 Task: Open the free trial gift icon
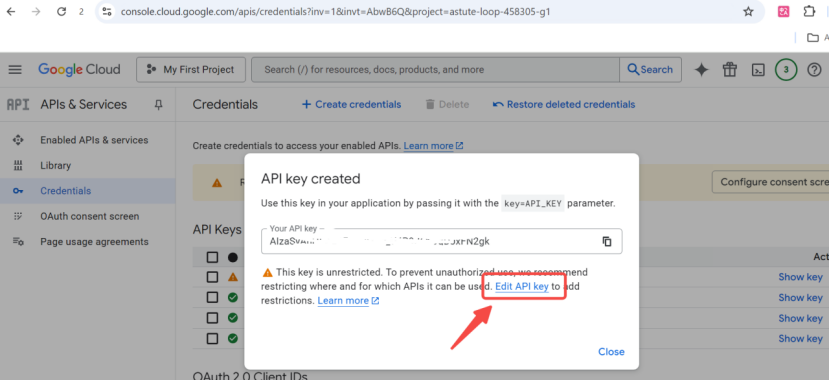[730, 70]
